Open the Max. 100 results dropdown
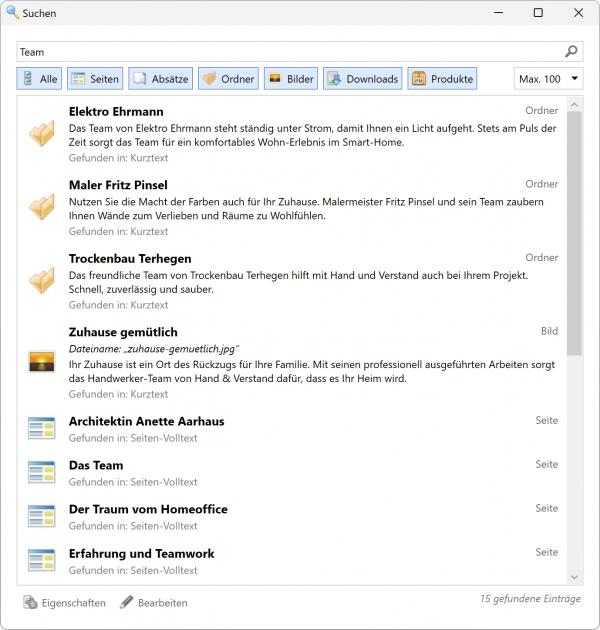 click(x=548, y=79)
